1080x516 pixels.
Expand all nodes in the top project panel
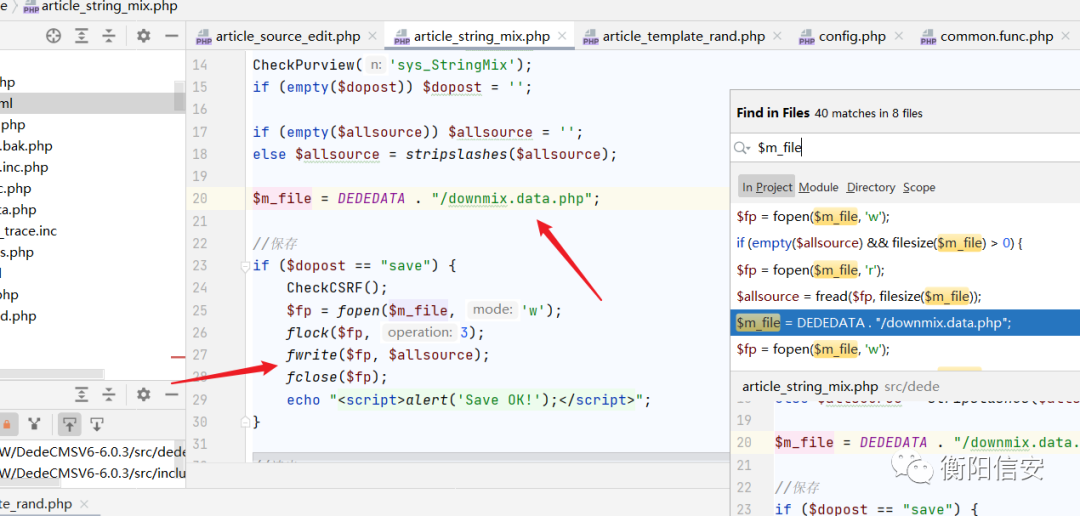[x=82, y=36]
